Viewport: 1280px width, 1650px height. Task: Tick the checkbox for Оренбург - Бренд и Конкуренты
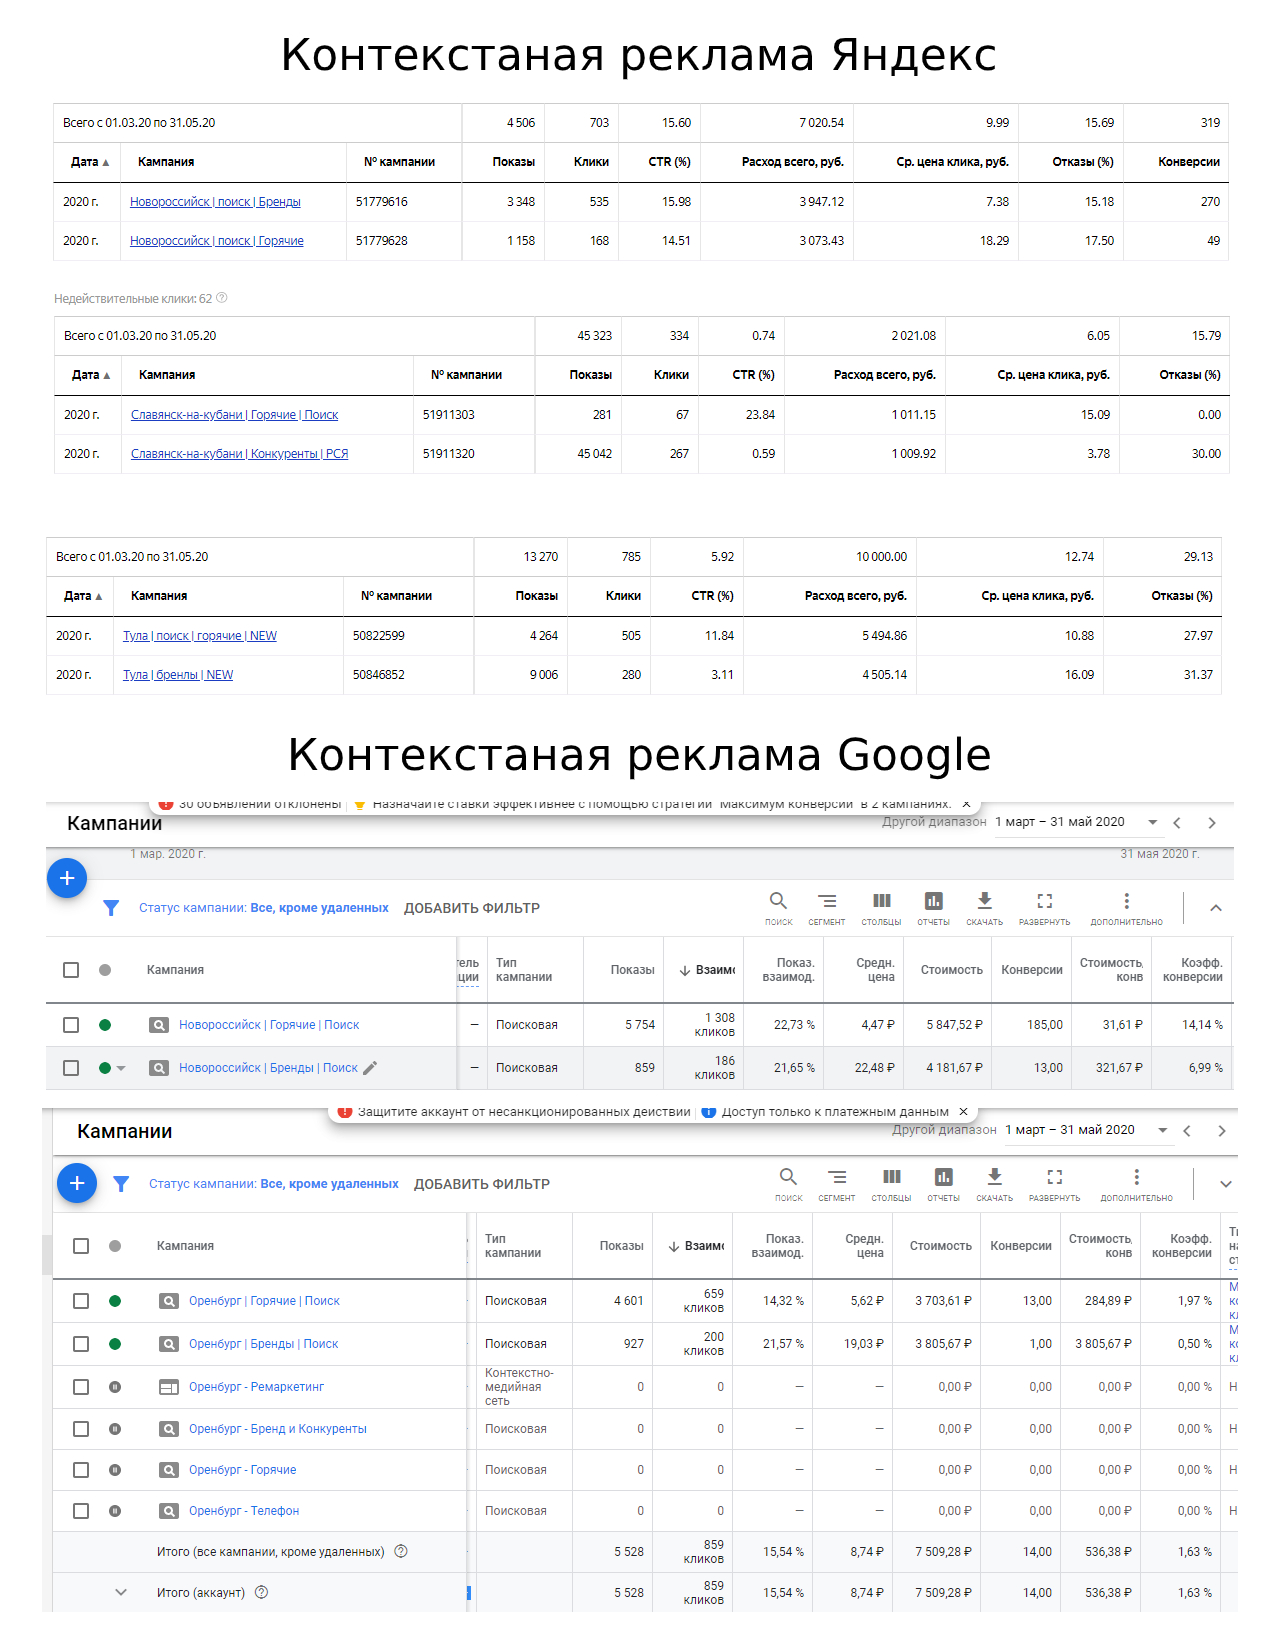coord(81,1429)
